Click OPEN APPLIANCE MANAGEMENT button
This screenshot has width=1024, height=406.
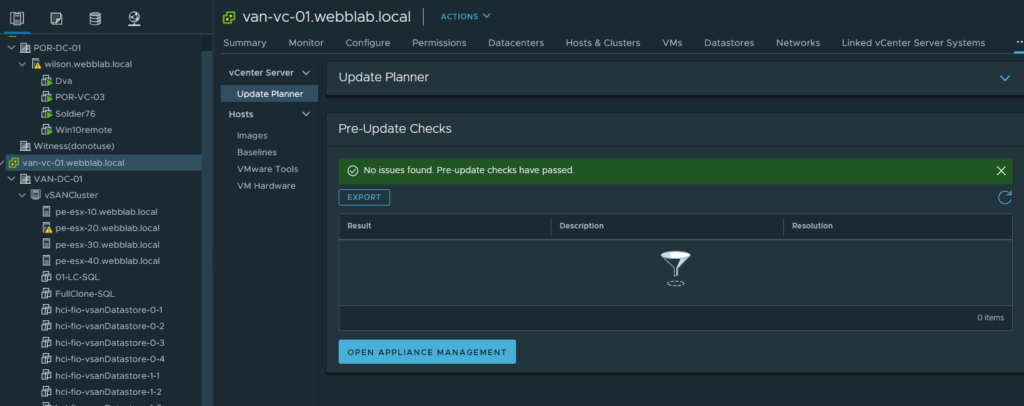427,352
